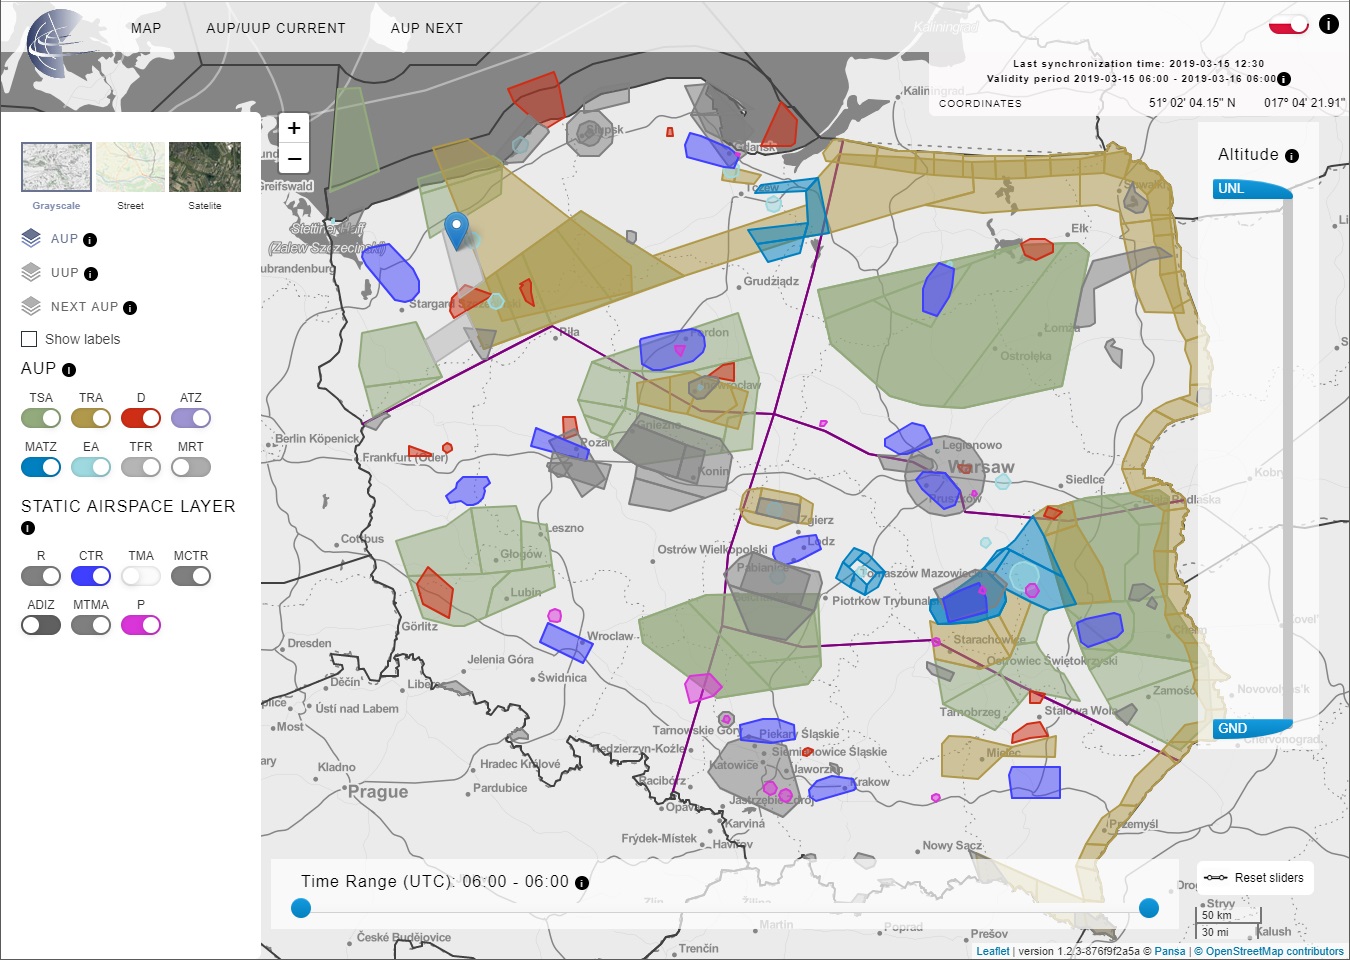The image size is (1350, 960).
Task: Open info icon beside validity period
Action: coord(1284,79)
